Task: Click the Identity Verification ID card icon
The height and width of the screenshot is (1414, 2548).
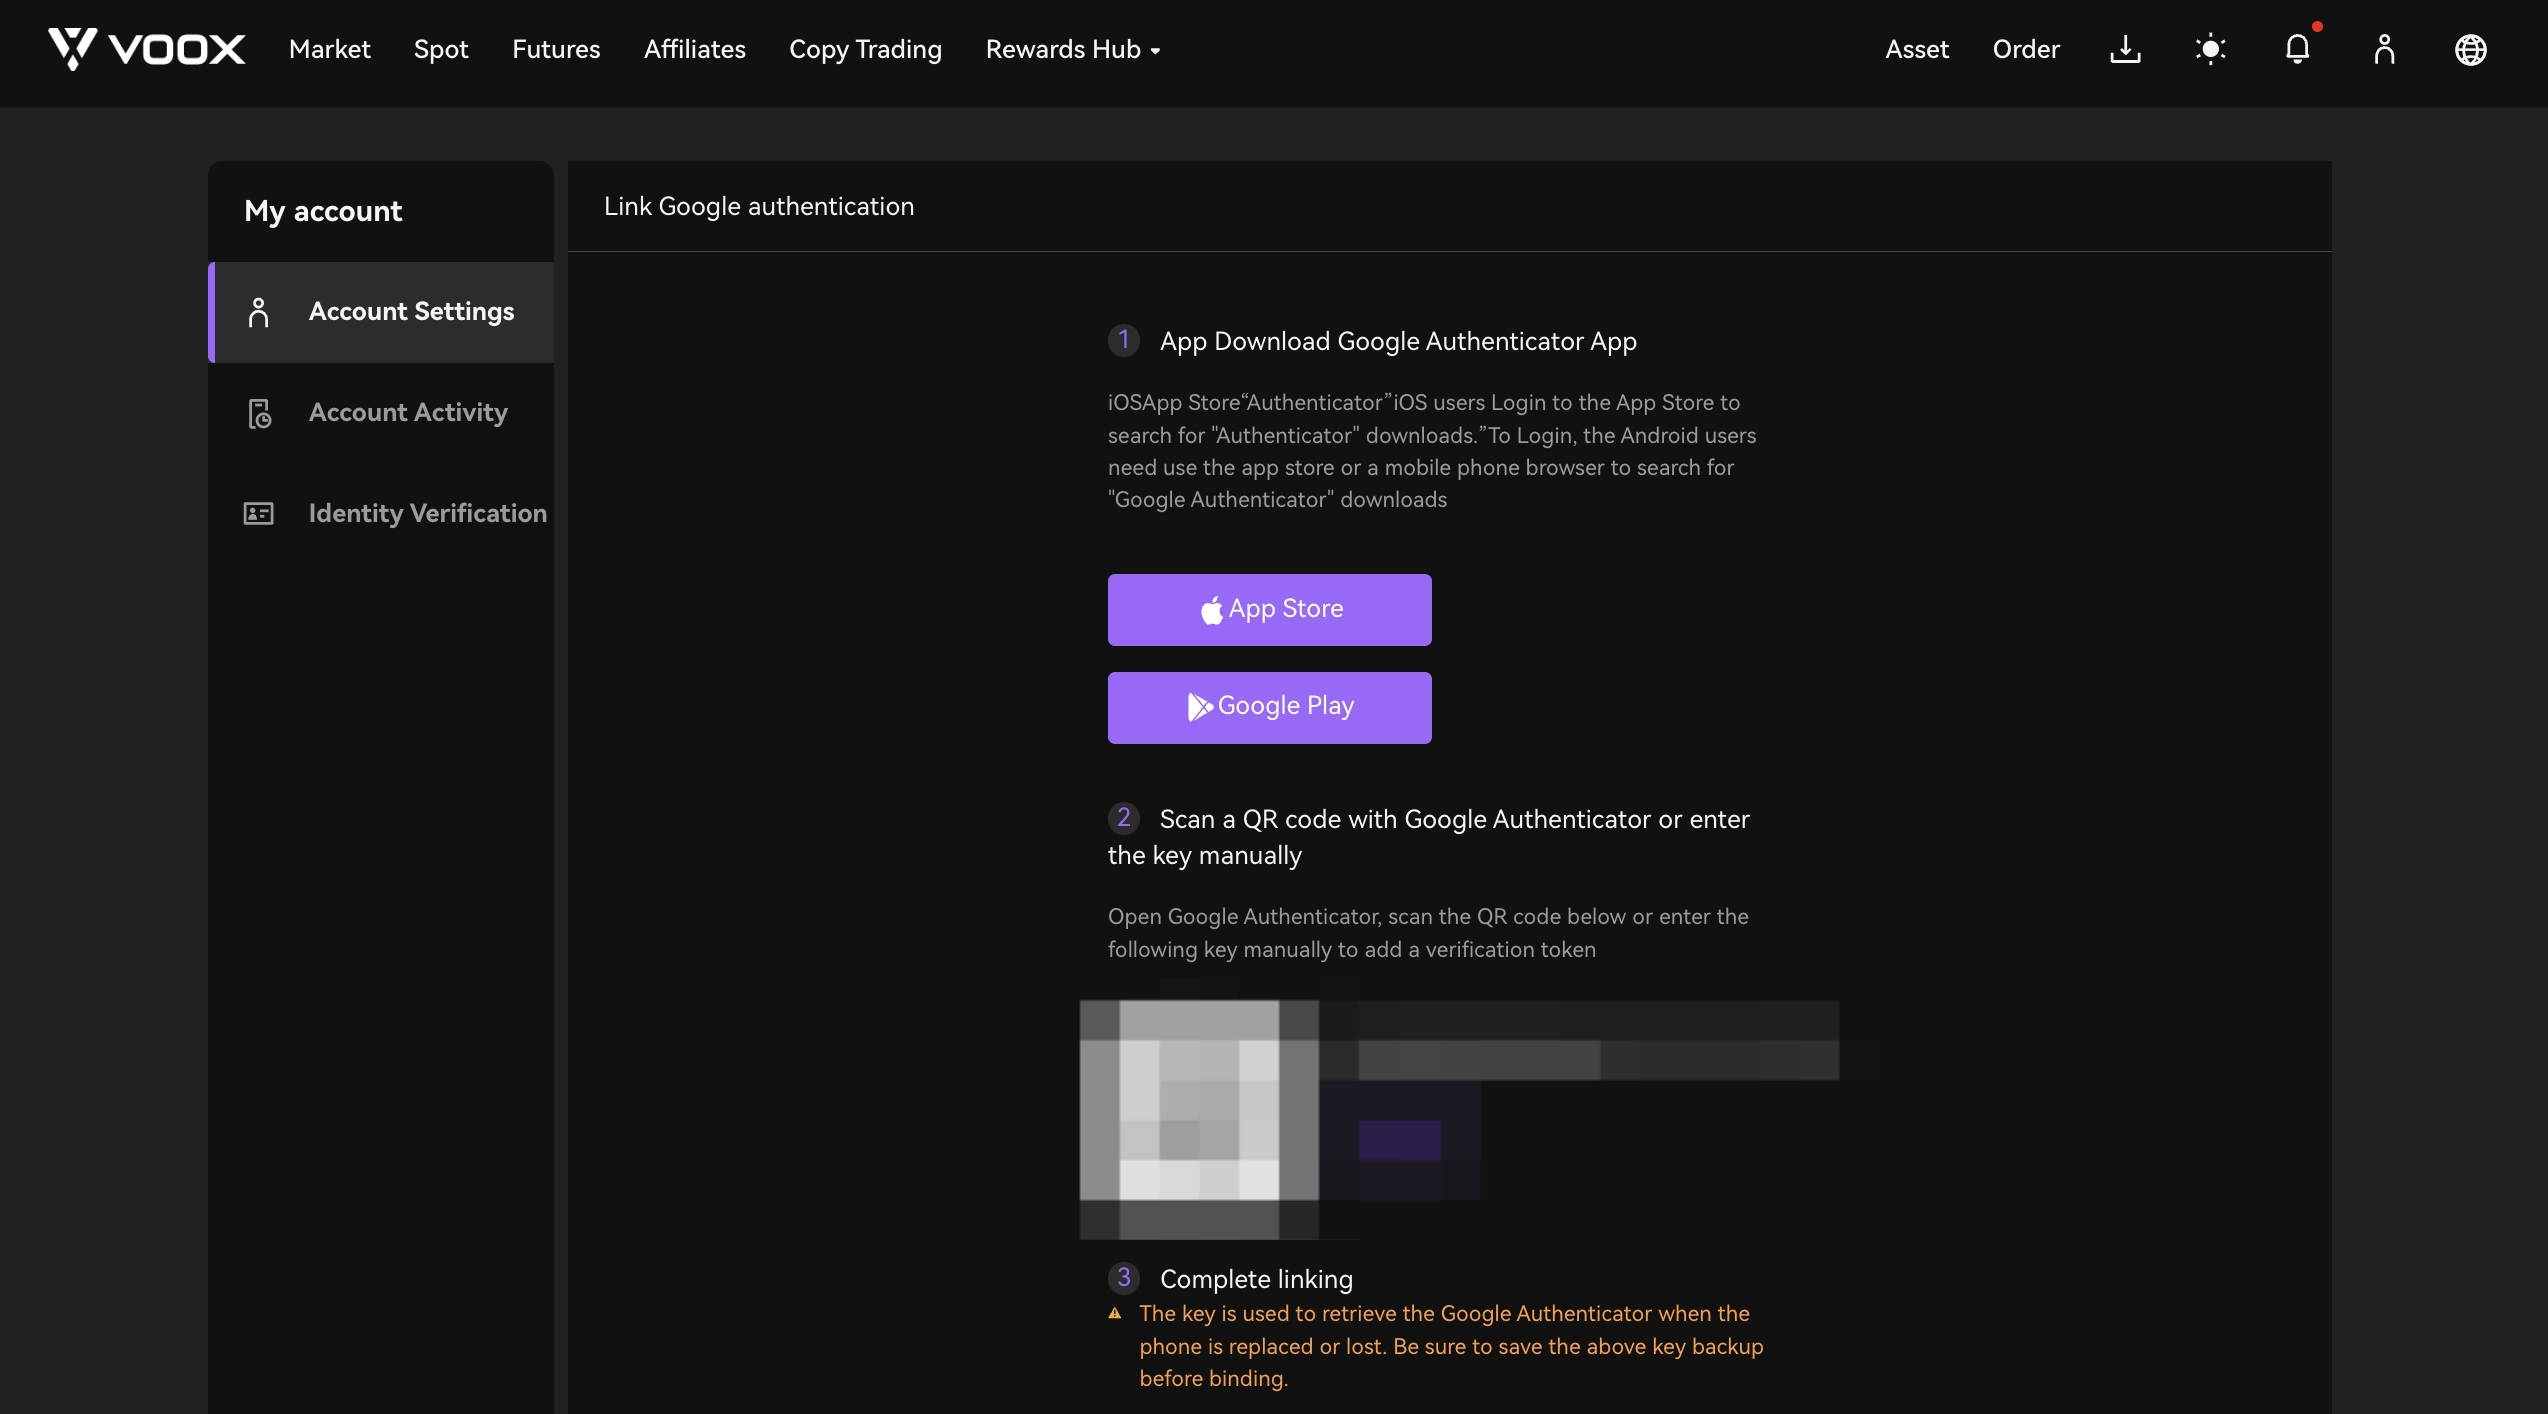Action: tap(258, 514)
